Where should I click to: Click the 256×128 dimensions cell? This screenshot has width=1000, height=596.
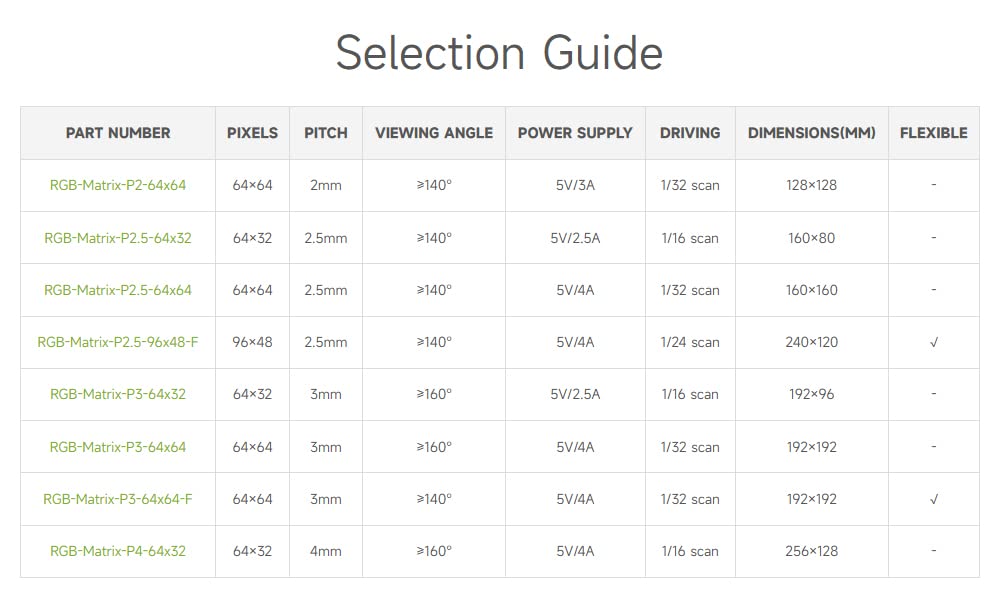pyautogui.click(x=811, y=551)
